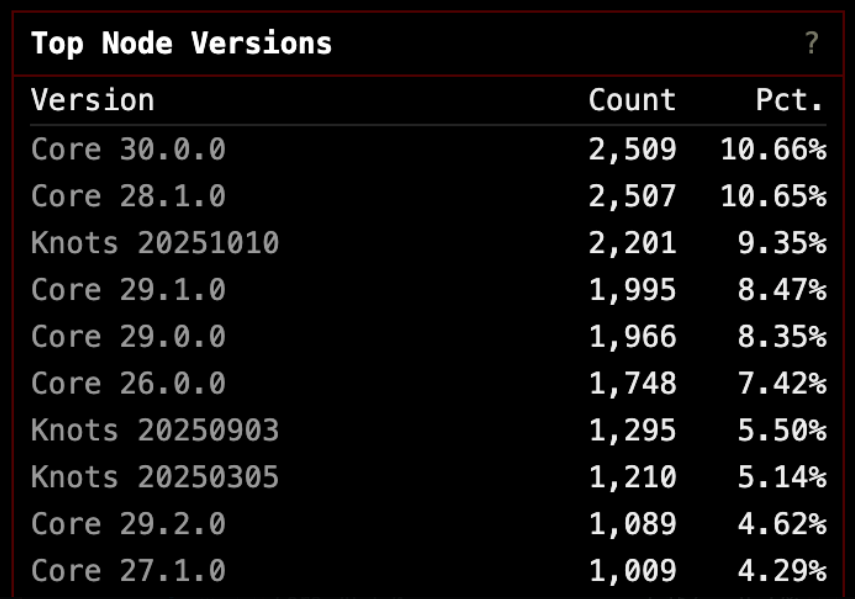Select the Top Node Versions panel title
855x599 pixels.
(x=181, y=44)
